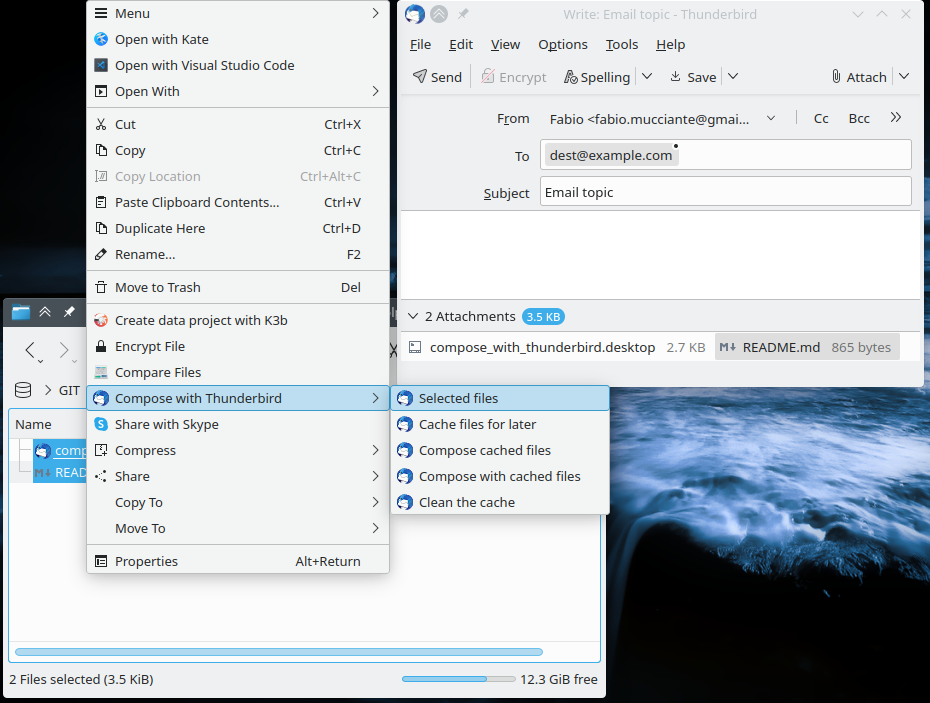
Task: Click the disk drive icon in Dolphin's location bar
Action: [x=23, y=390]
